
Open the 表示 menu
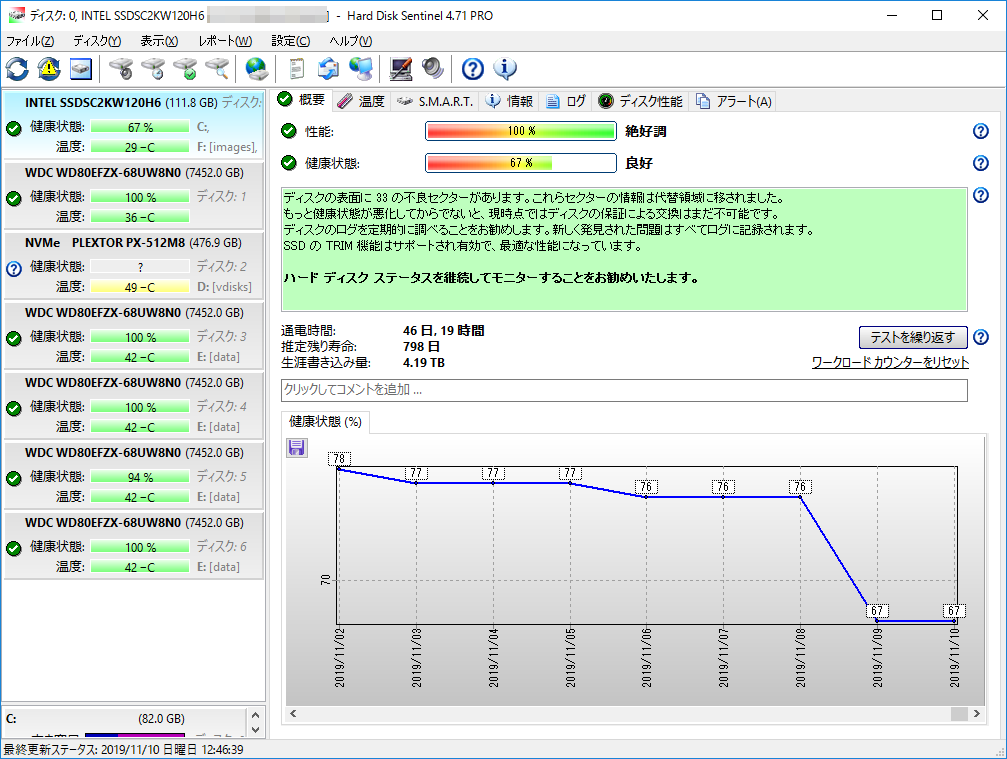(x=159, y=41)
